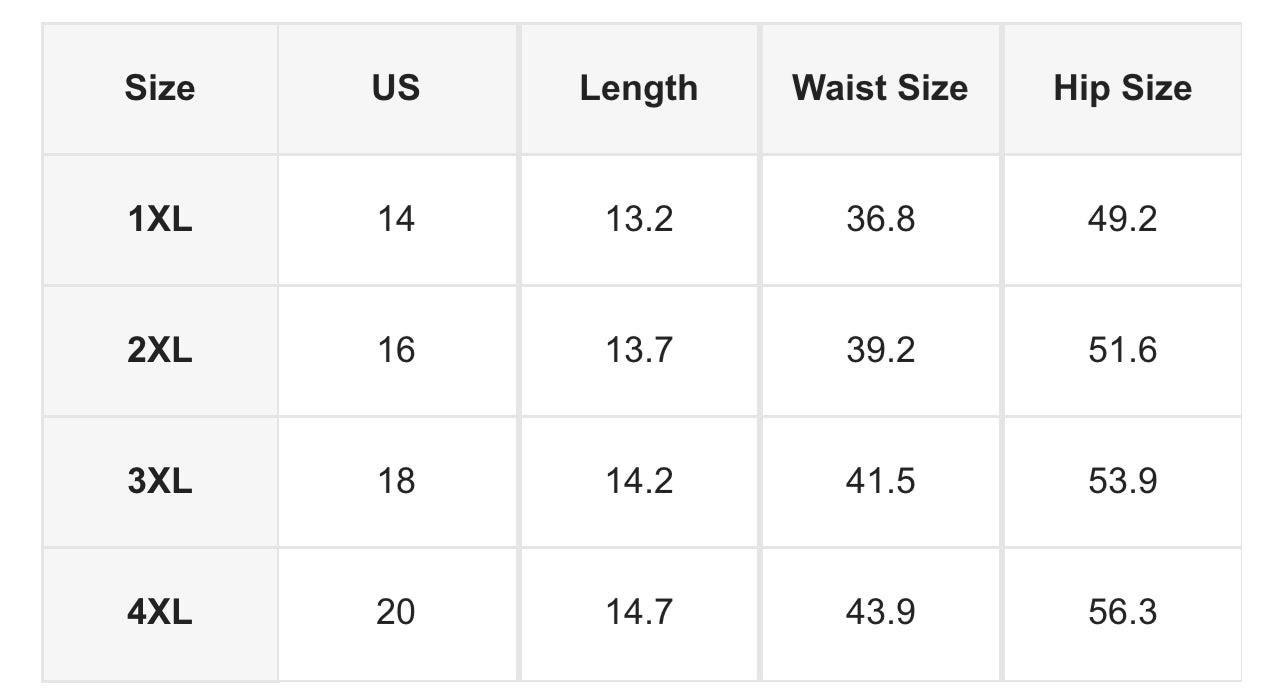
Task: Select the 4XL size row label
Action: click(160, 612)
